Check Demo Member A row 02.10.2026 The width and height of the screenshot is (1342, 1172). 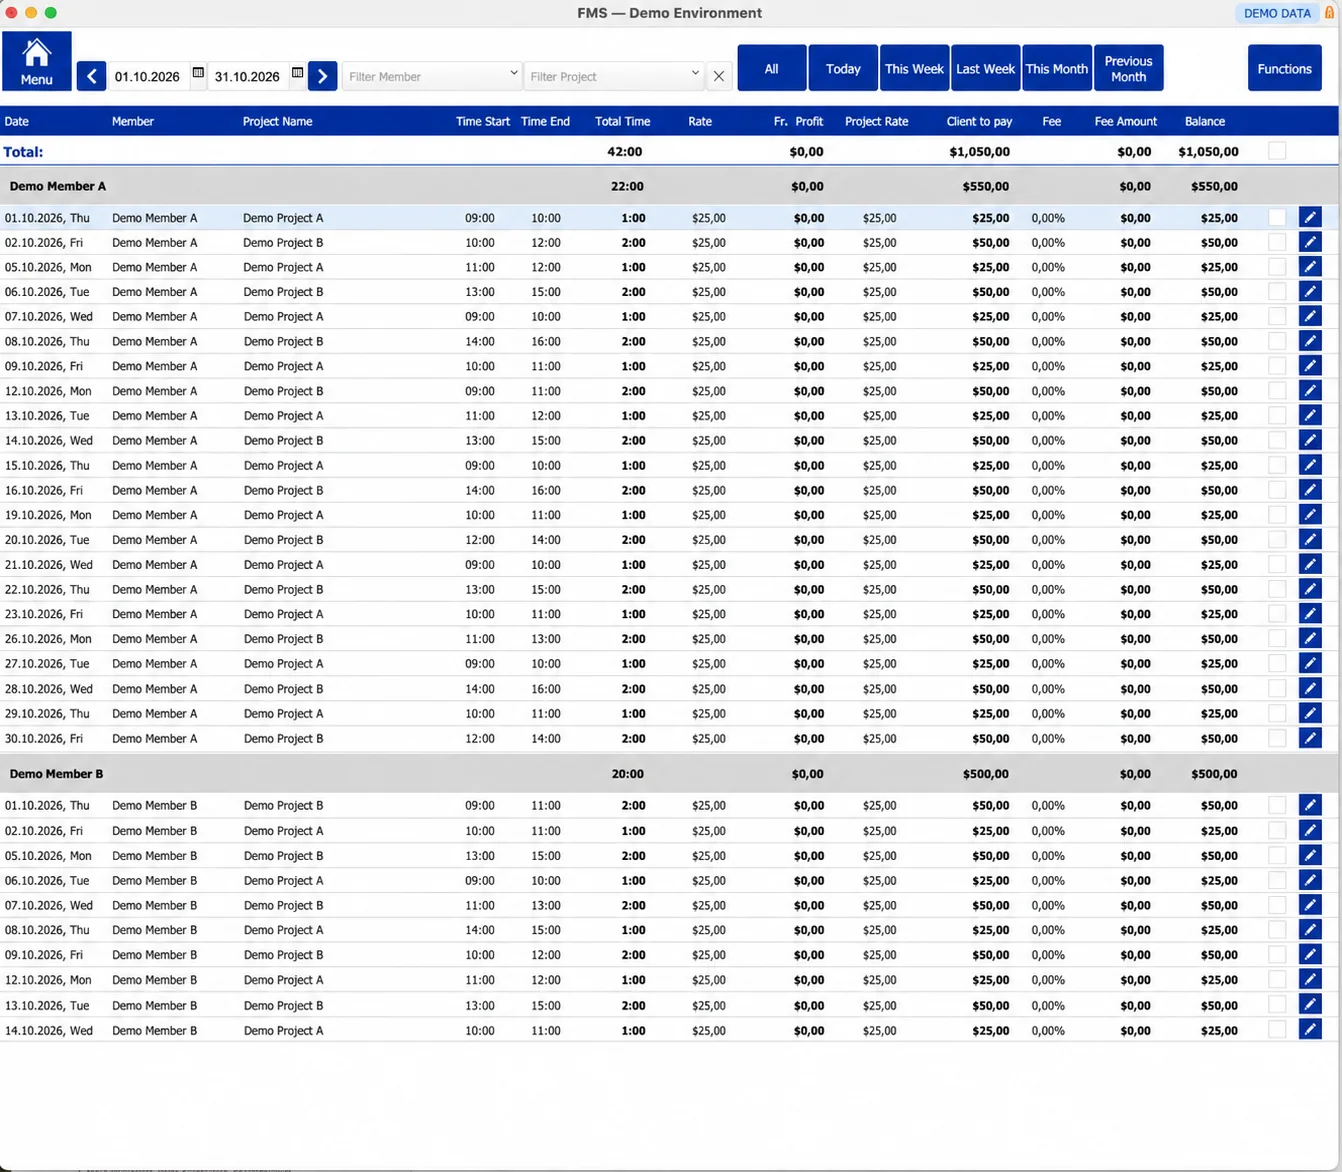click(1277, 242)
